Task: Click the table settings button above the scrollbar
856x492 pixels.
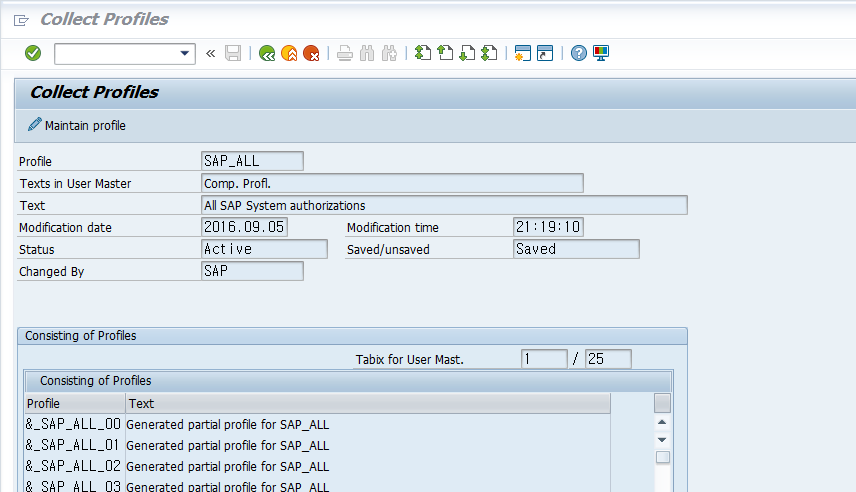Action: coord(662,403)
